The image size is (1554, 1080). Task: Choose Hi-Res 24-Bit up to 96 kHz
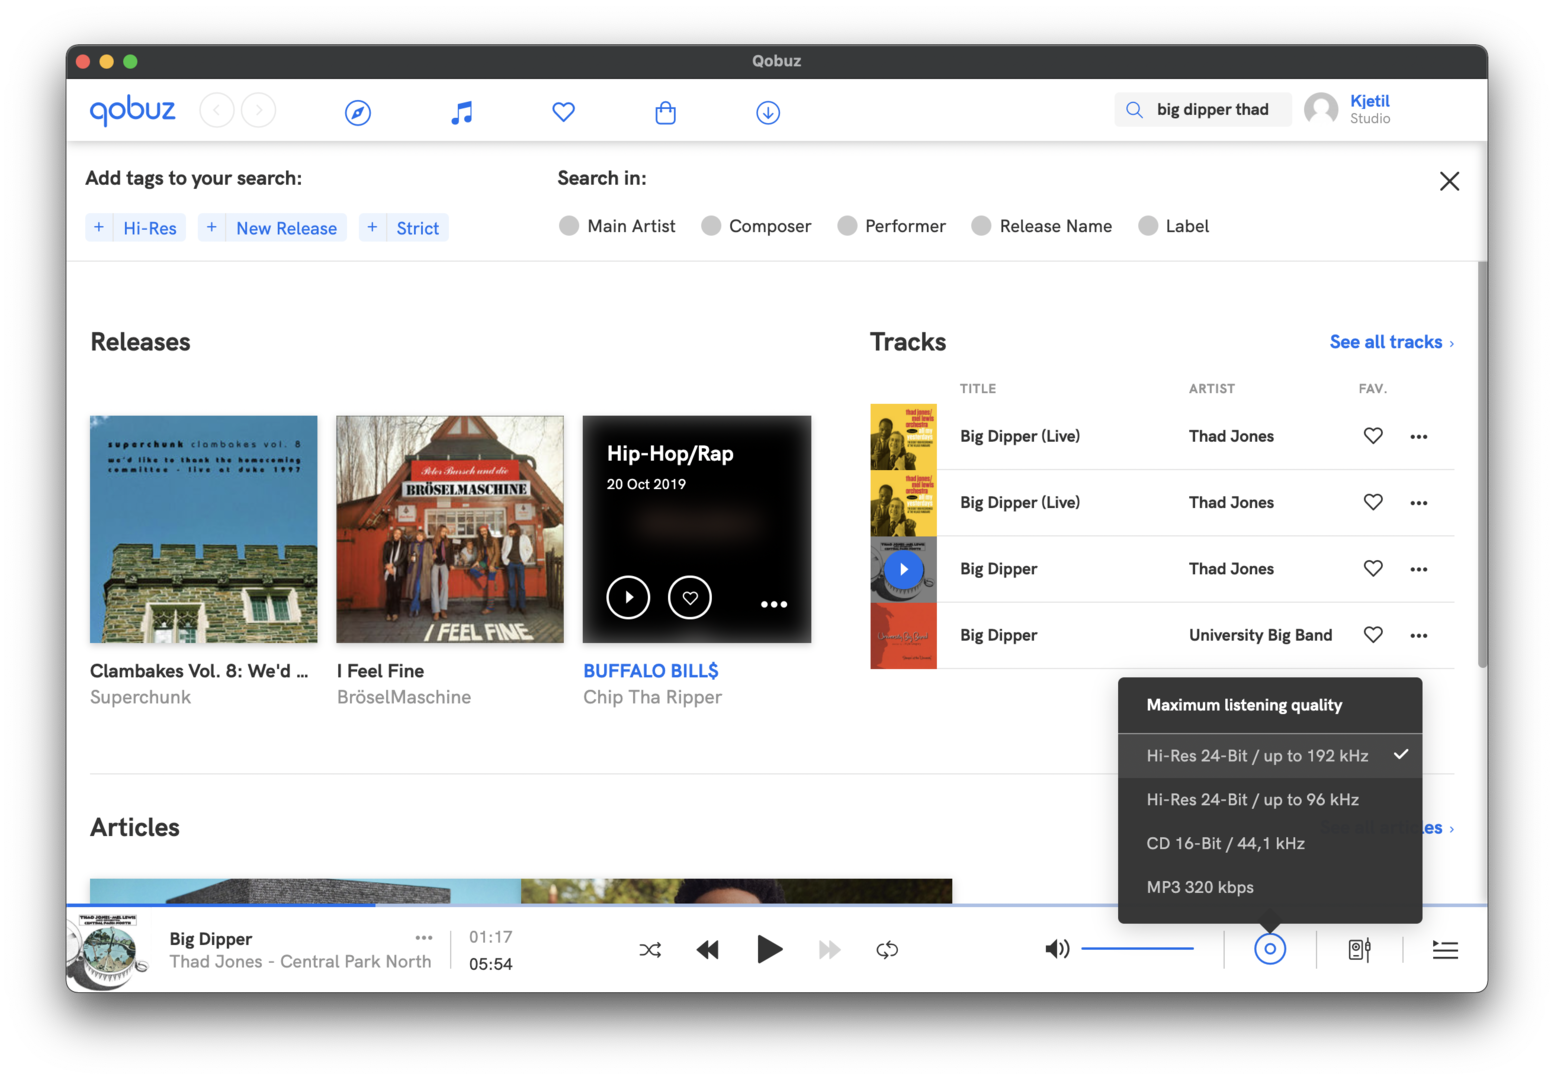(1270, 800)
